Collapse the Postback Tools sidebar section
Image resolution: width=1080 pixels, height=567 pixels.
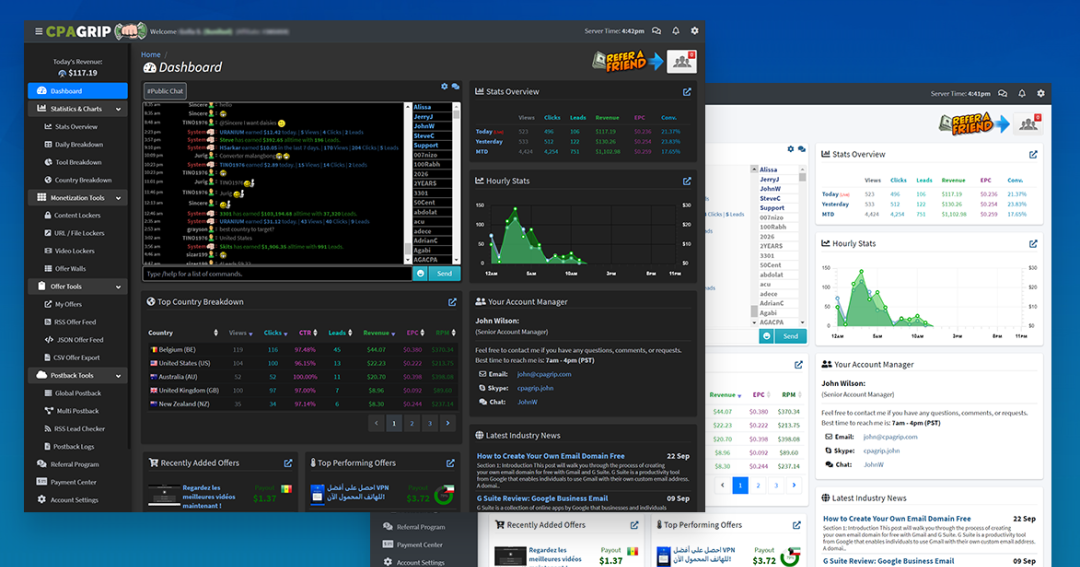point(119,375)
